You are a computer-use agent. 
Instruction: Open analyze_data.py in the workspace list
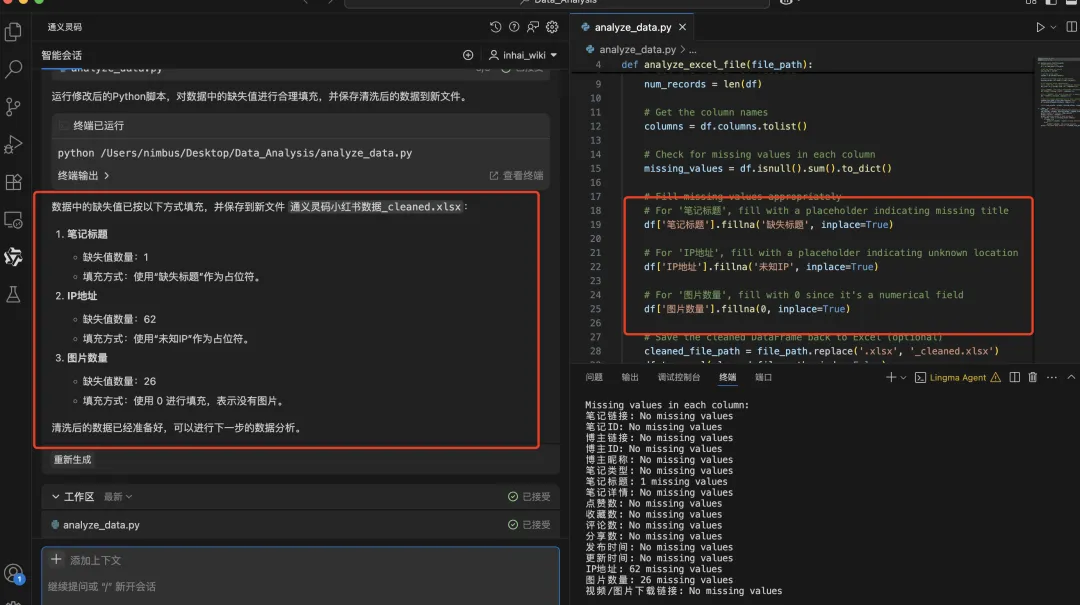point(101,525)
